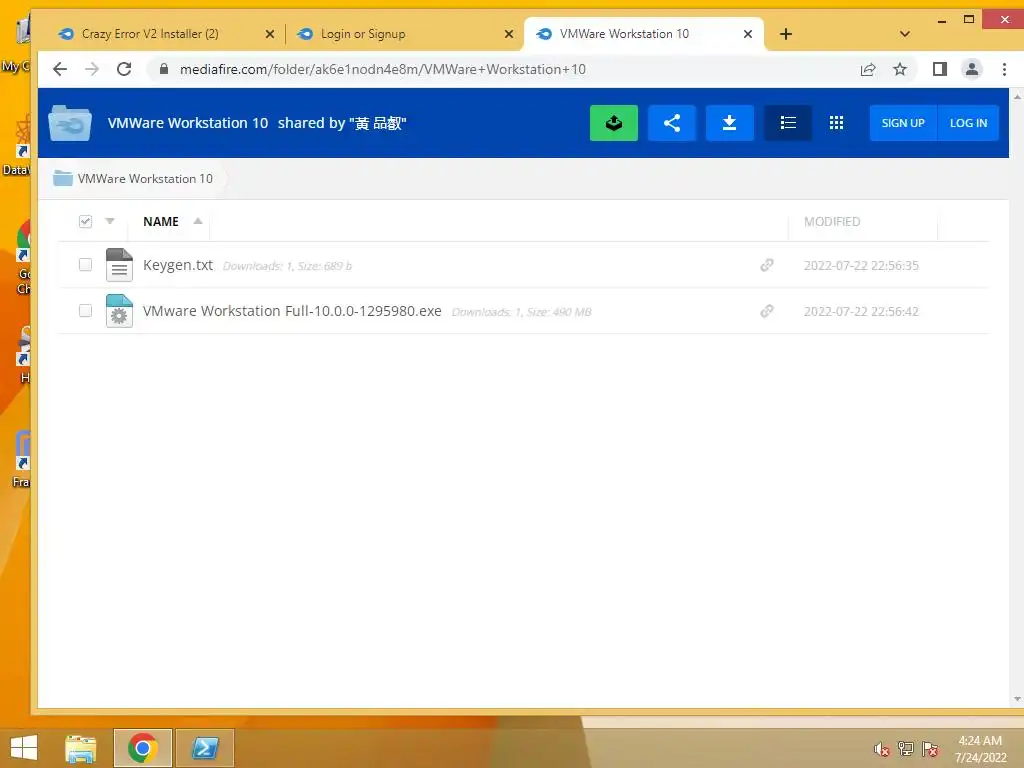Check the VMware Workstation exe checkbox
The height and width of the screenshot is (768, 1024).
pos(85,310)
